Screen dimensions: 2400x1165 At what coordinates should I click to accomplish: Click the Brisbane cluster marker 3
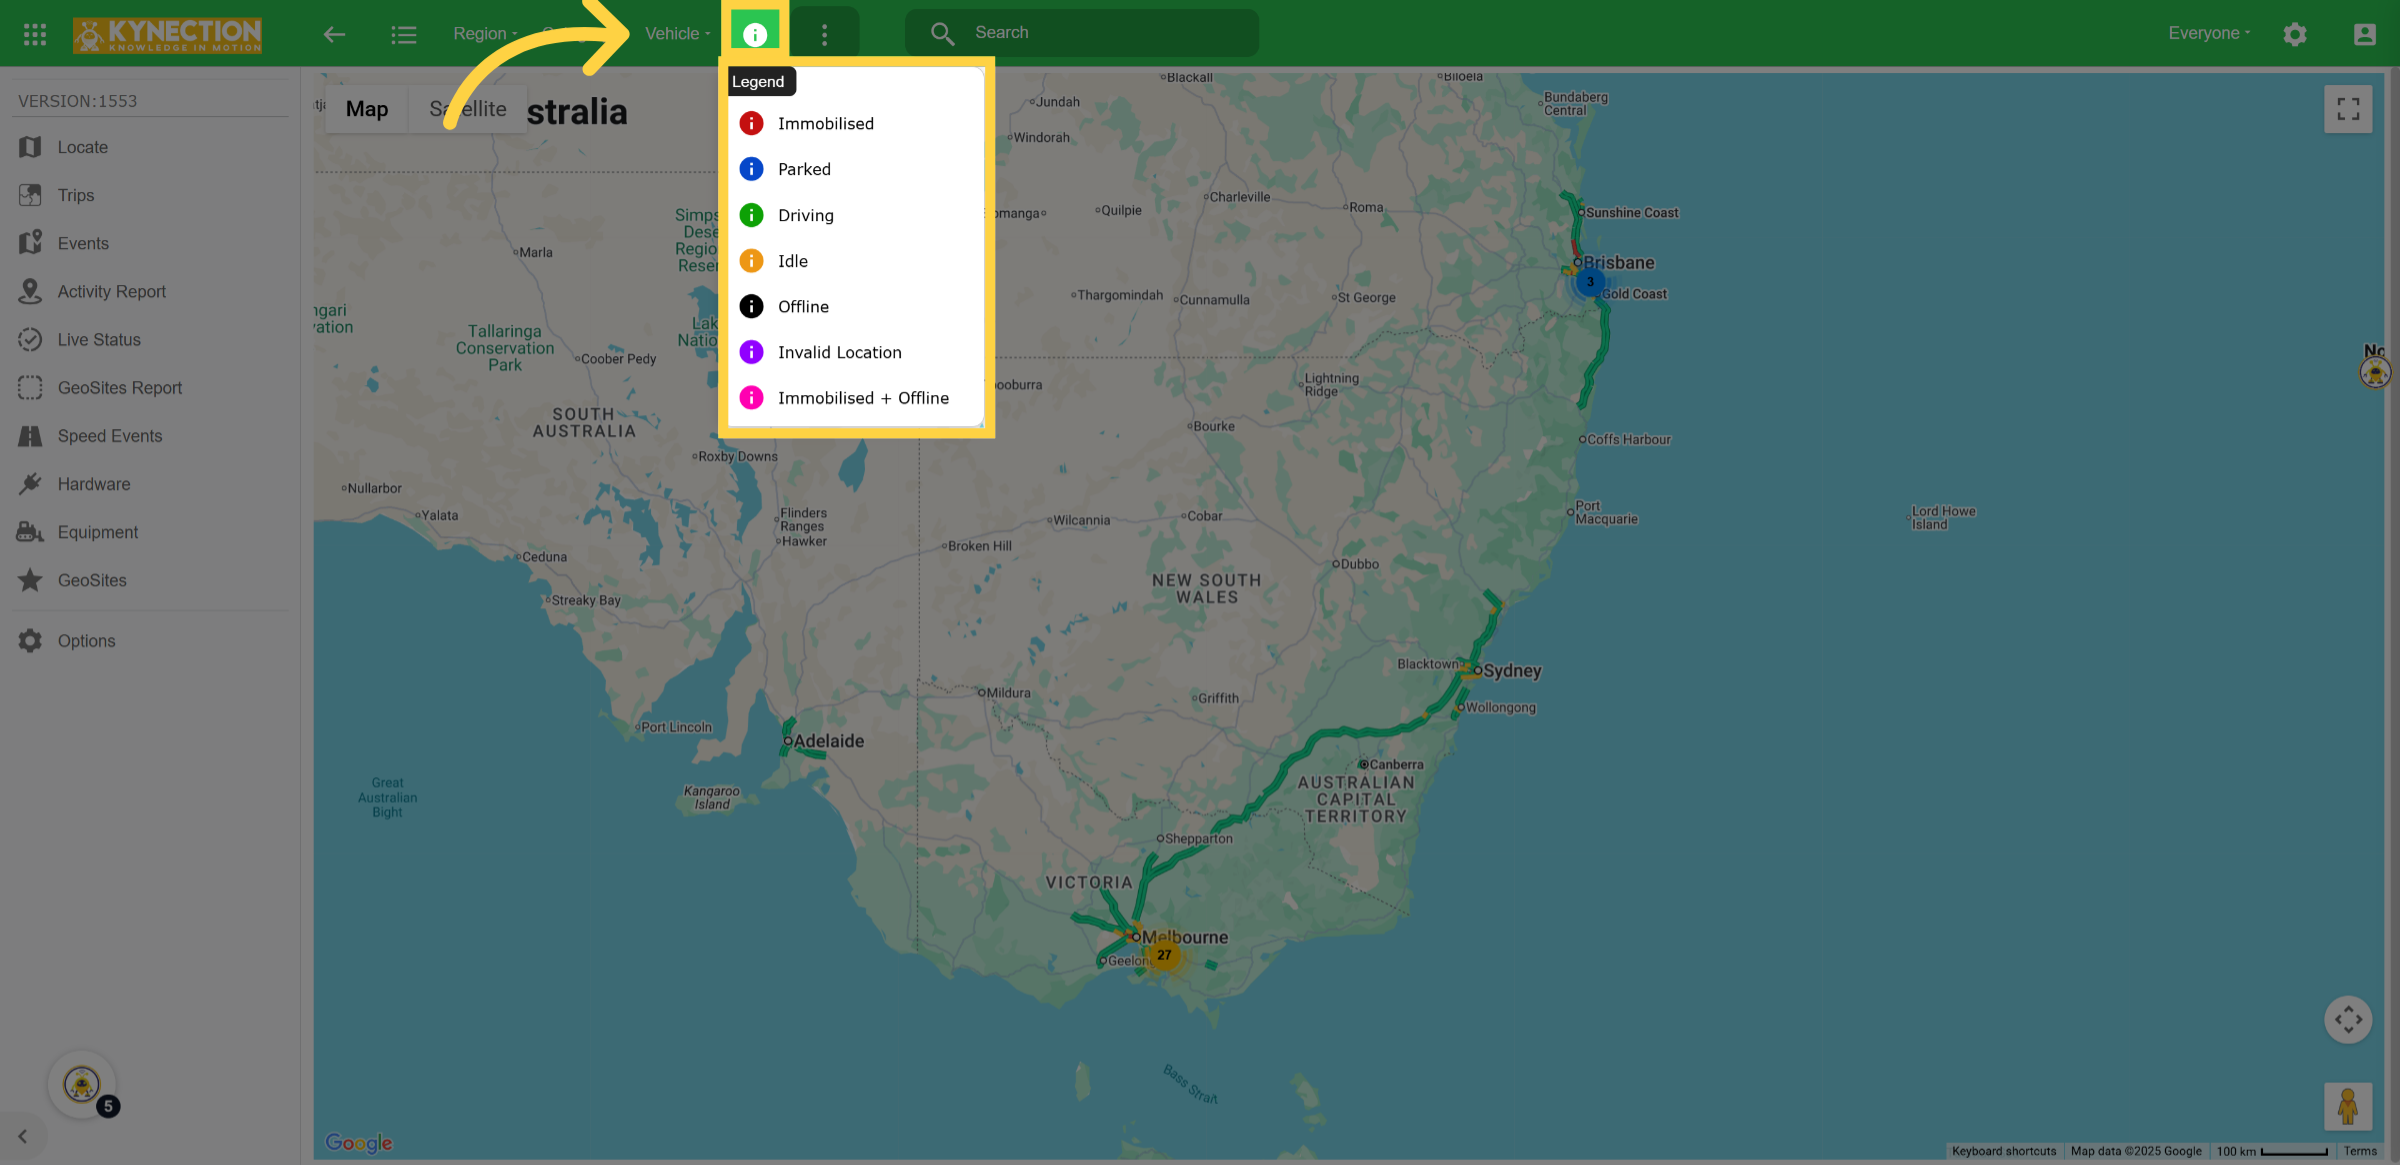pos(1590,282)
